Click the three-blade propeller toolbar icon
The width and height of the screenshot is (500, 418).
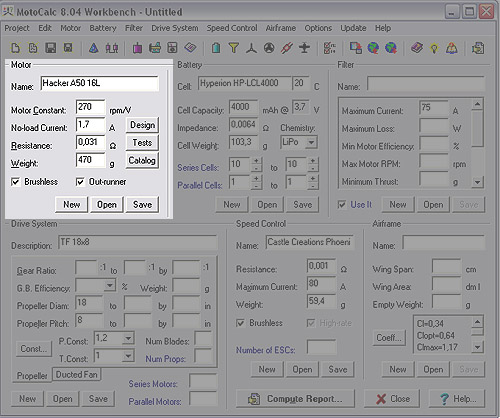click(x=252, y=48)
